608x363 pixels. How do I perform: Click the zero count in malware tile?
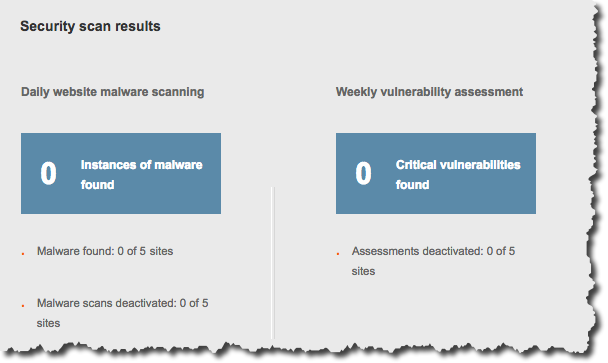[x=48, y=173]
